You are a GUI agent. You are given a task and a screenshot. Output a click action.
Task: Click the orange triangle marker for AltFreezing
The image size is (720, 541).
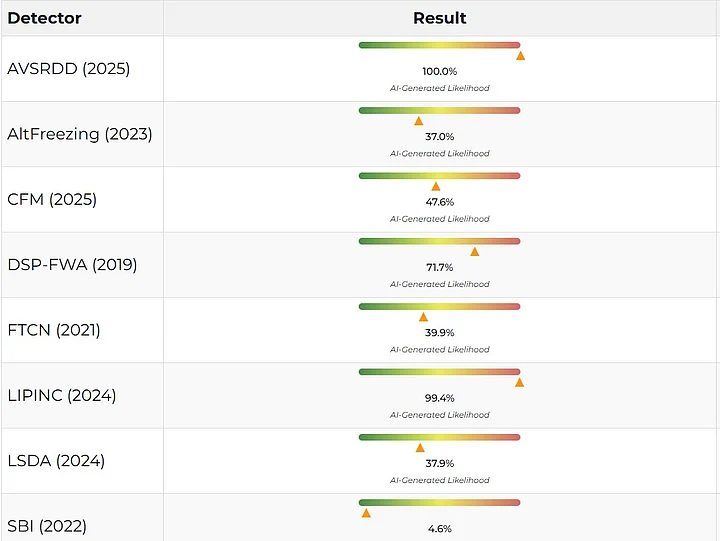pos(419,121)
